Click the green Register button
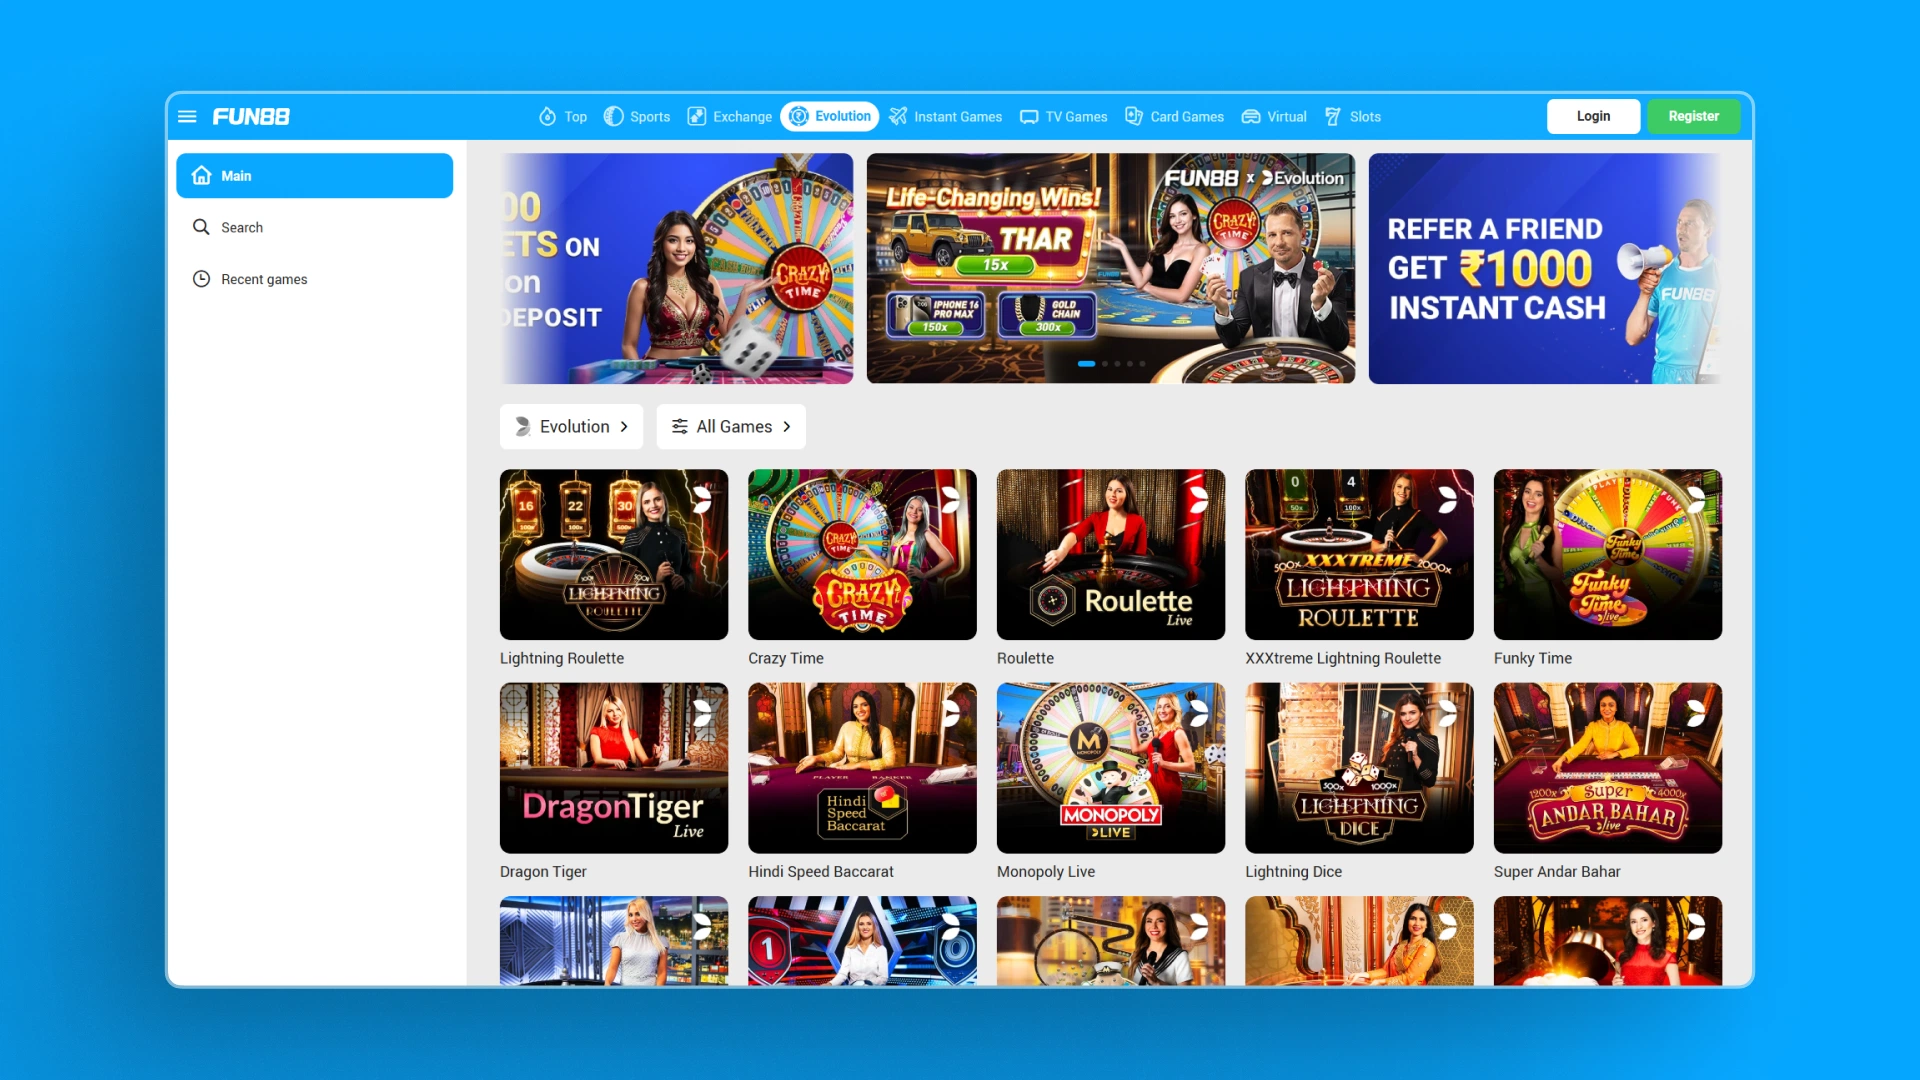Viewport: 1920px width, 1080px height. click(1693, 117)
